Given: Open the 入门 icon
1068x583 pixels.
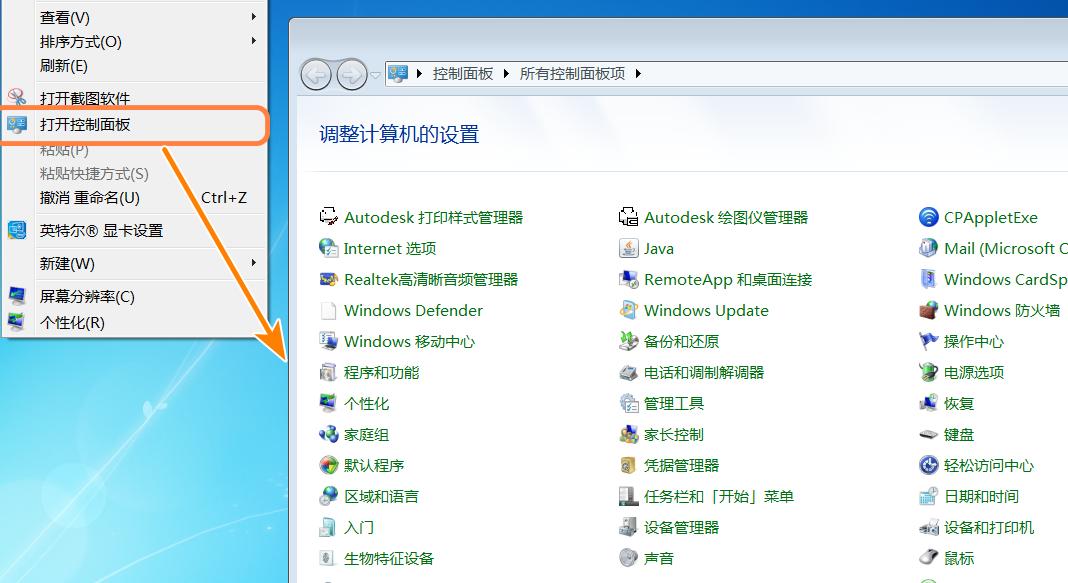Looking at the screenshot, I should (x=329, y=527).
